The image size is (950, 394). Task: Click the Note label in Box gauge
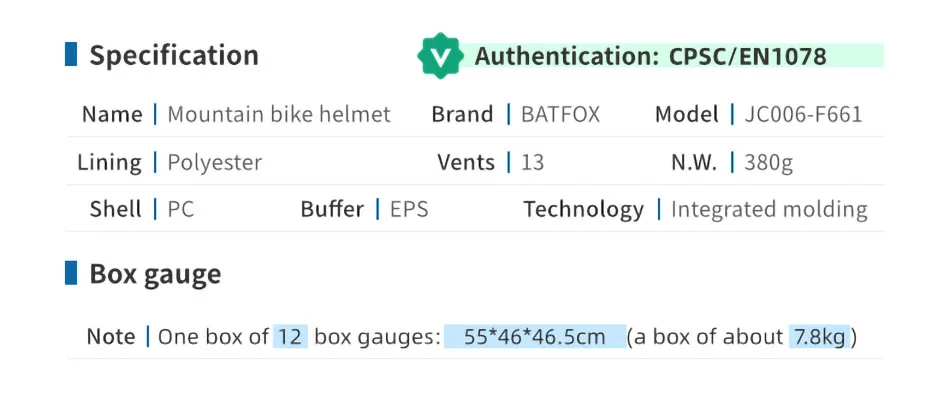pos(111,336)
